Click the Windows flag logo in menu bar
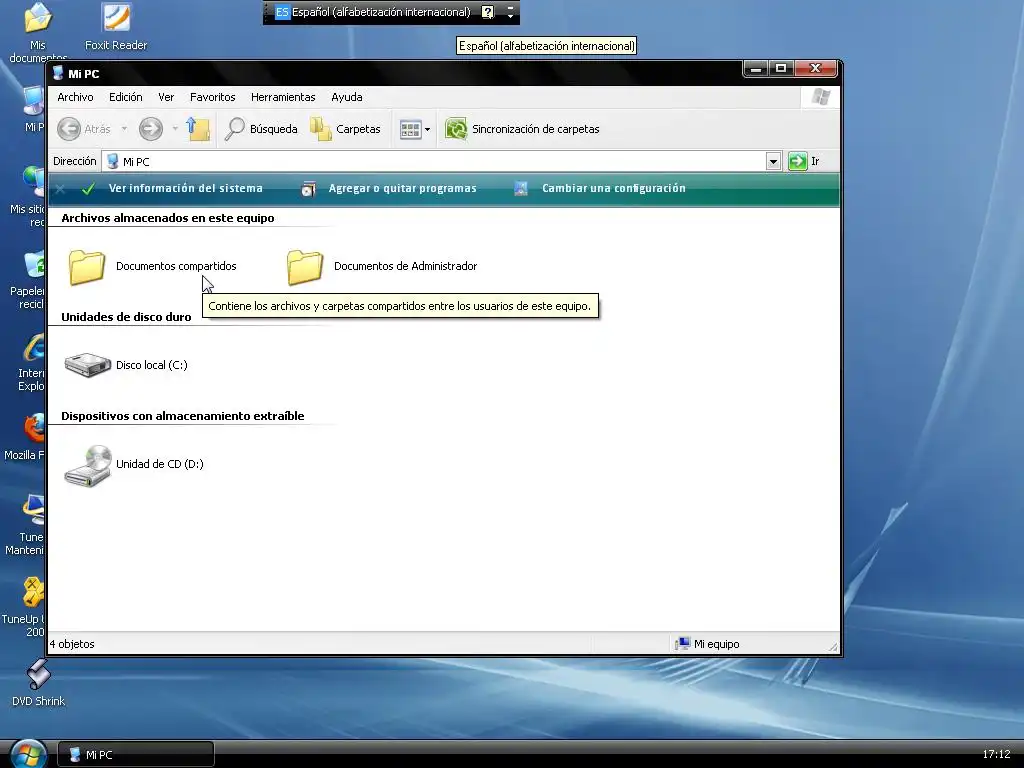1024x768 pixels. (x=820, y=97)
